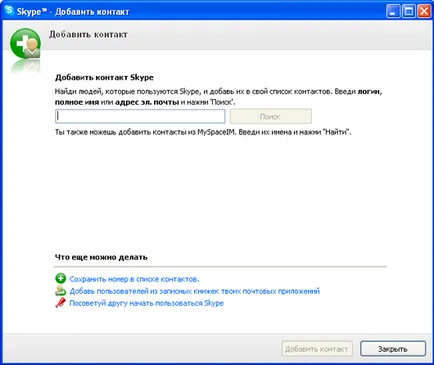Click heading Добавить контакт Skype
This screenshot has height=365, width=434.
[x=104, y=78]
